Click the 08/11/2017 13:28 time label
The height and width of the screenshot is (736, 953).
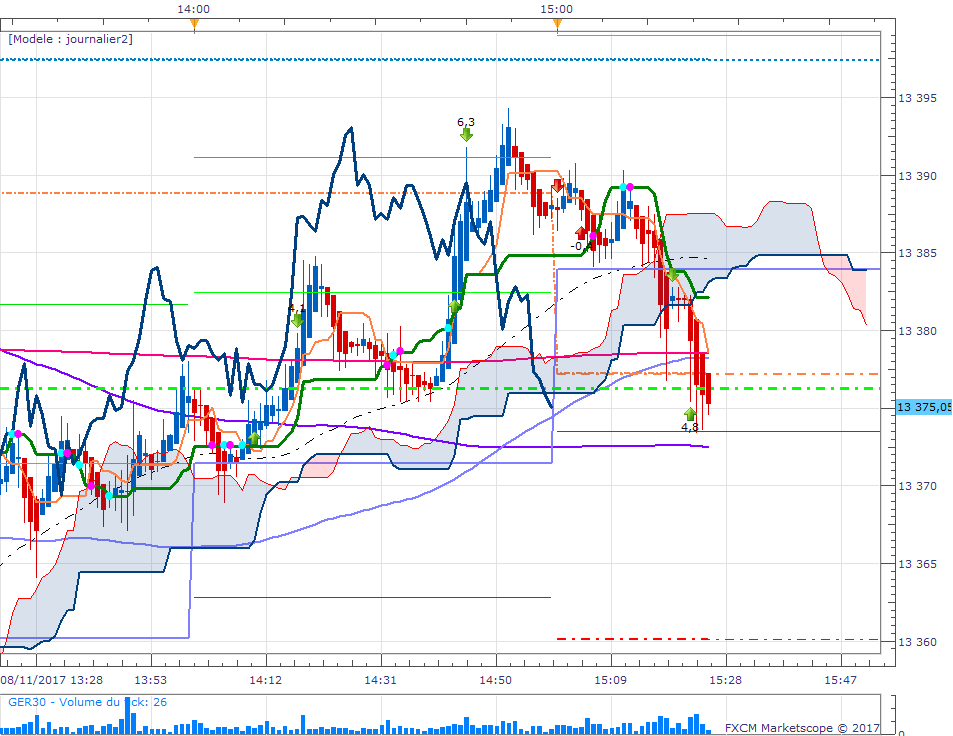[x=52, y=680]
